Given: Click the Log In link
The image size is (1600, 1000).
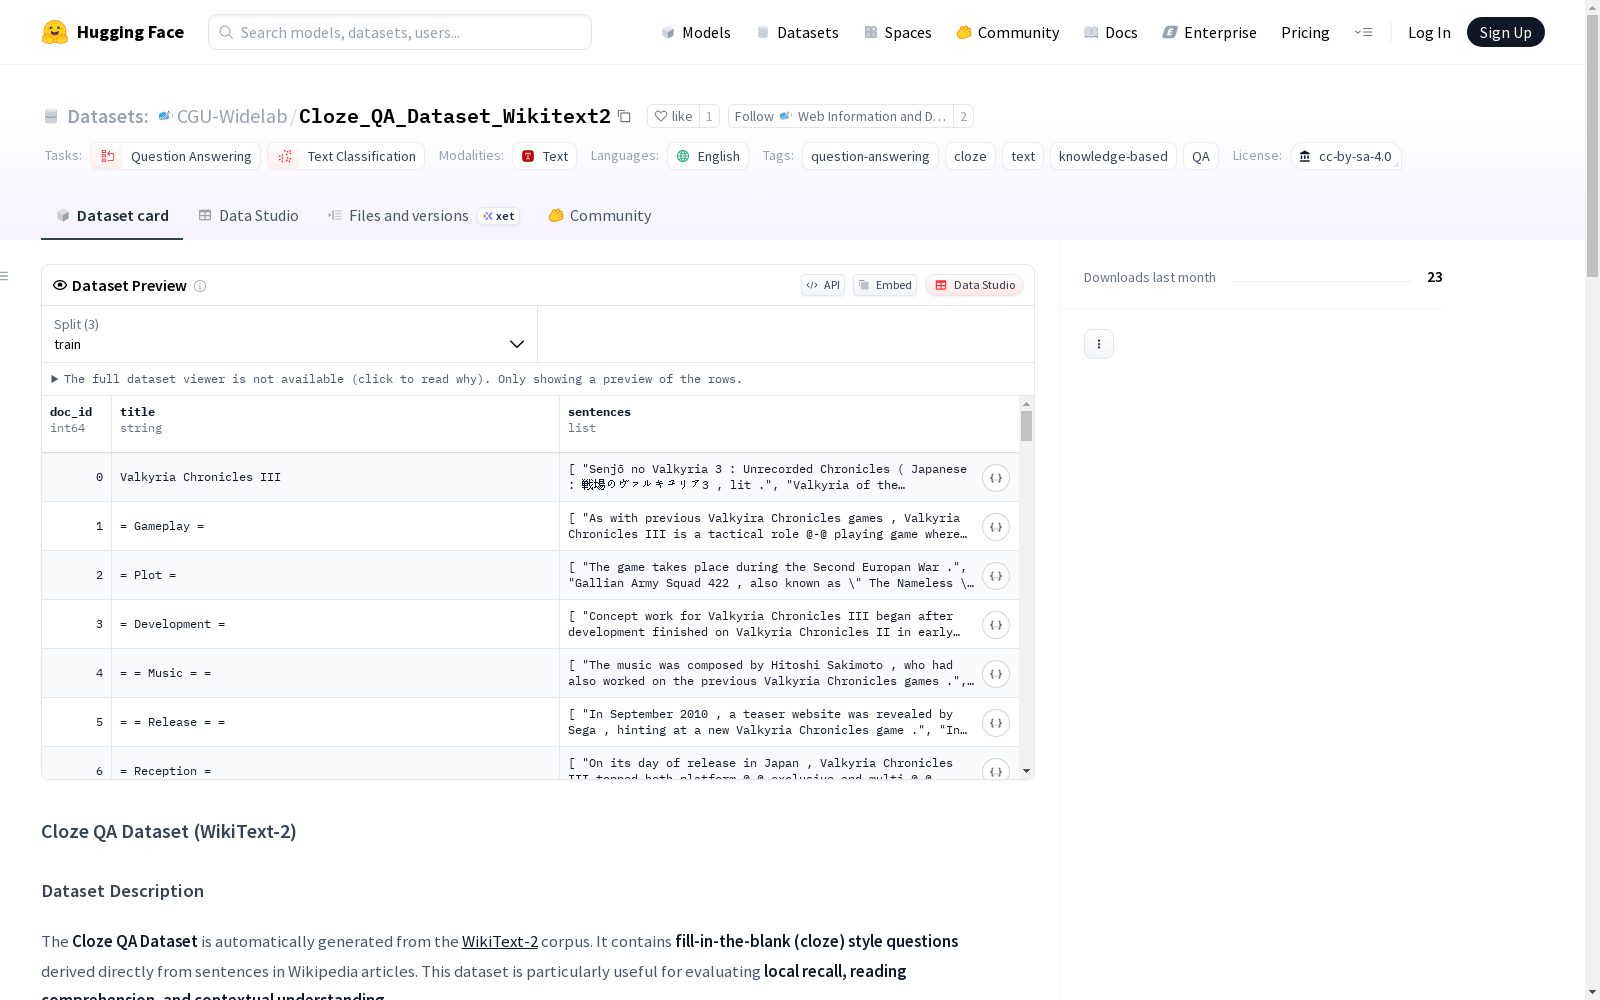Looking at the screenshot, I should click(x=1429, y=32).
